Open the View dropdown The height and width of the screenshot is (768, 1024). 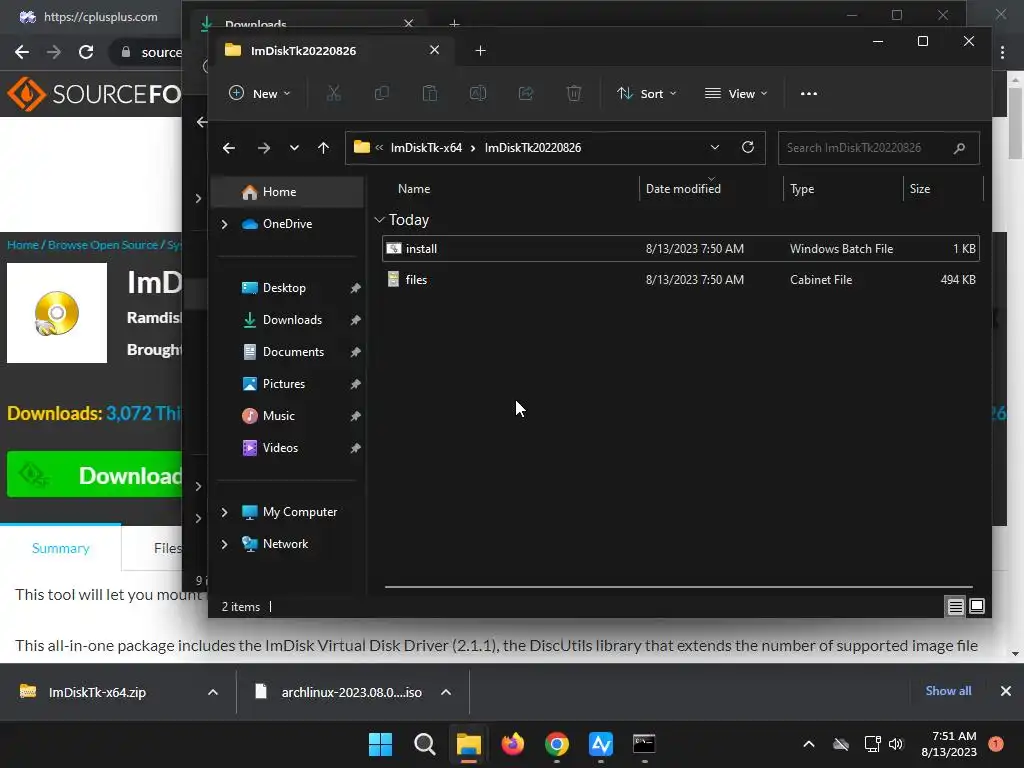(735, 93)
